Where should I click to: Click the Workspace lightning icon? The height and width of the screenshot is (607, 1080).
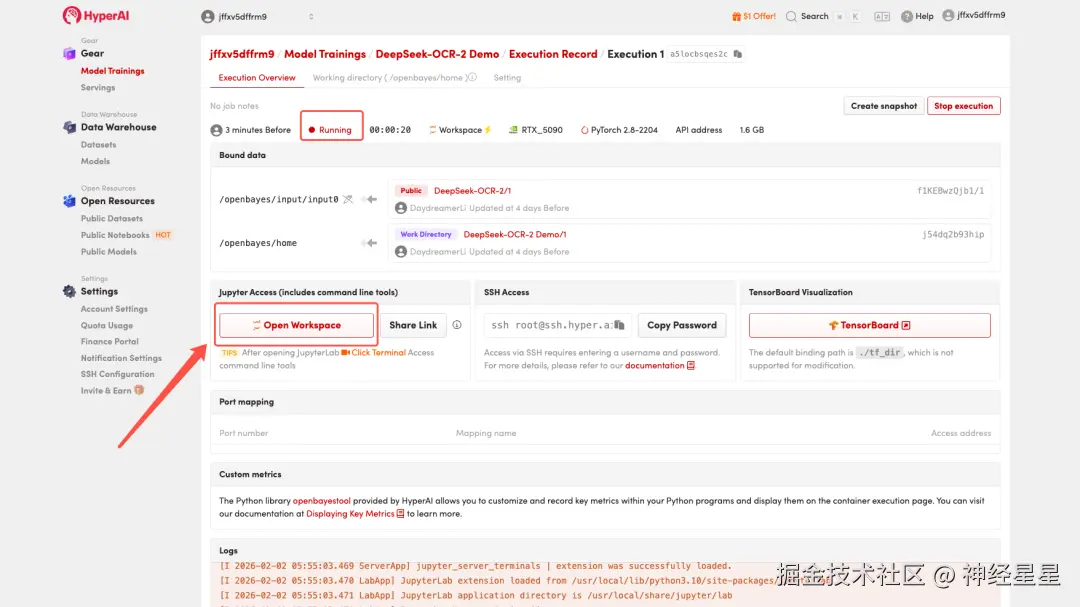[x=488, y=130]
